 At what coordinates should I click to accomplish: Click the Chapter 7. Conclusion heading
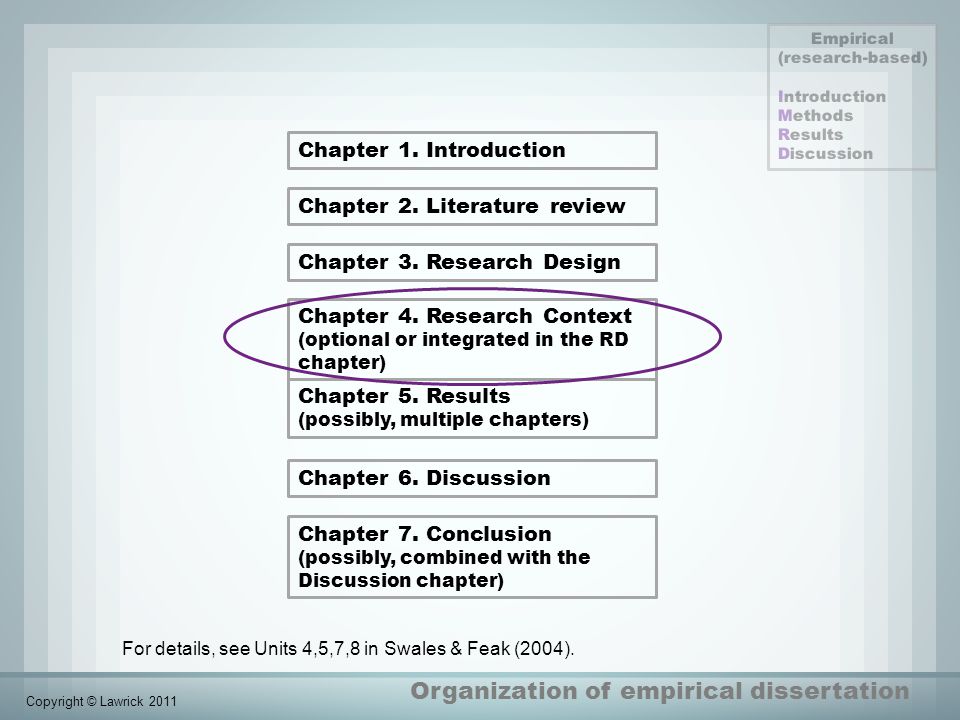click(x=424, y=534)
